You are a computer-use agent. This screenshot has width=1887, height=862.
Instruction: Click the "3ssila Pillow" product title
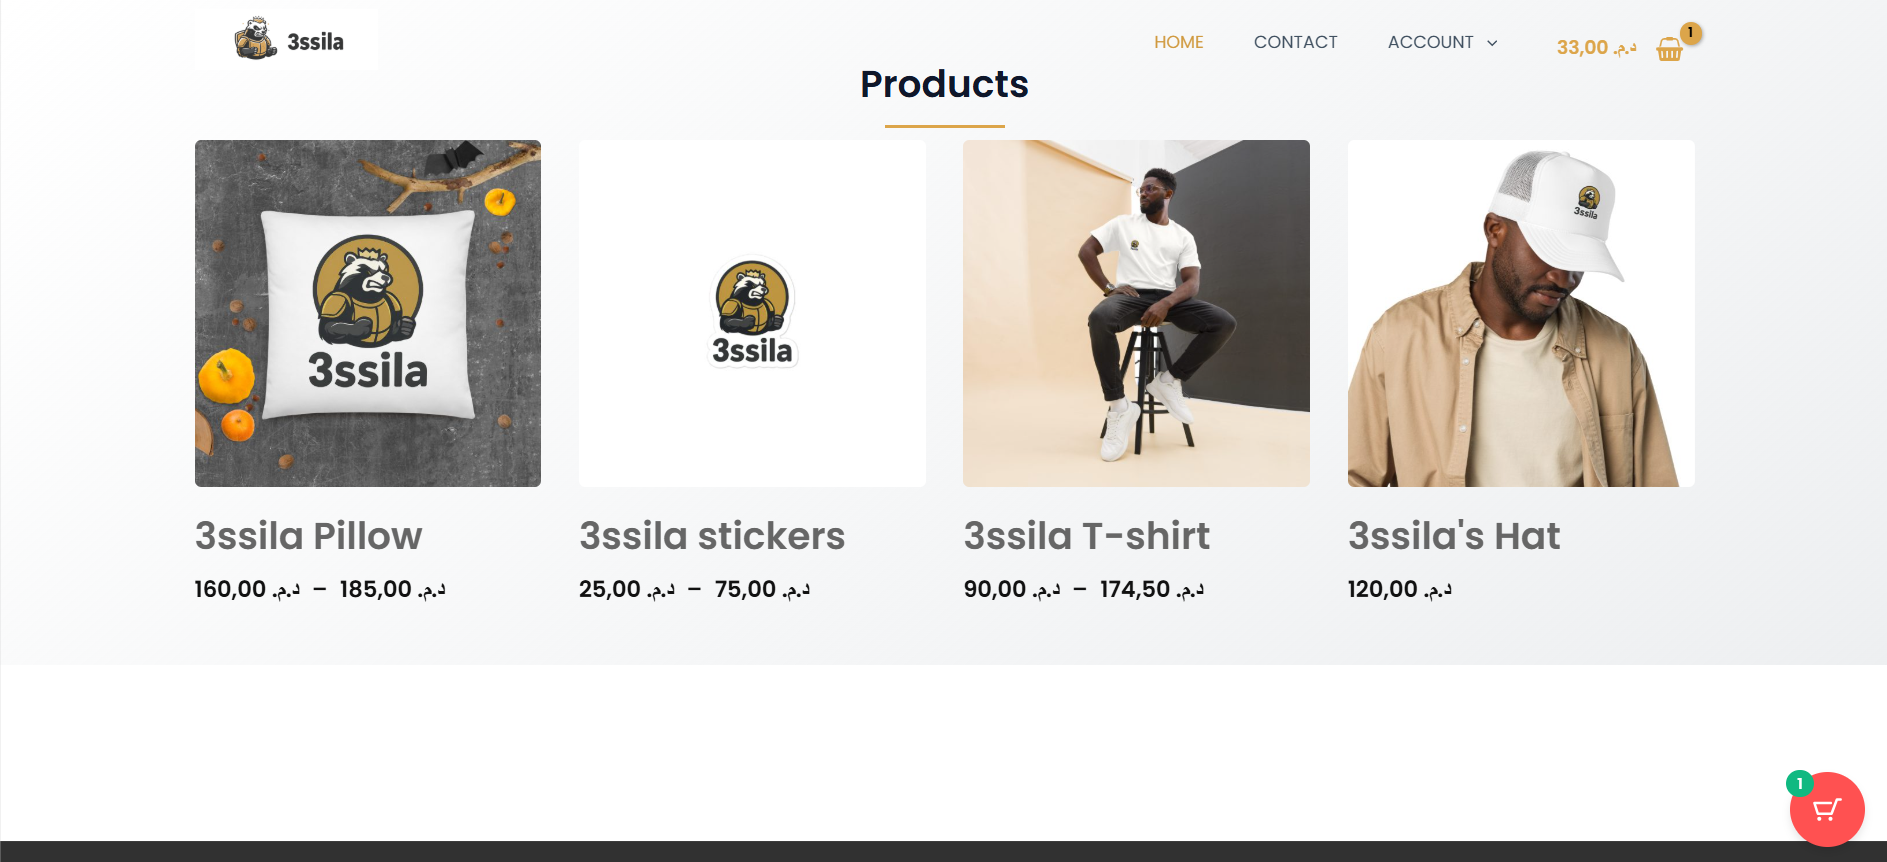tap(309, 536)
